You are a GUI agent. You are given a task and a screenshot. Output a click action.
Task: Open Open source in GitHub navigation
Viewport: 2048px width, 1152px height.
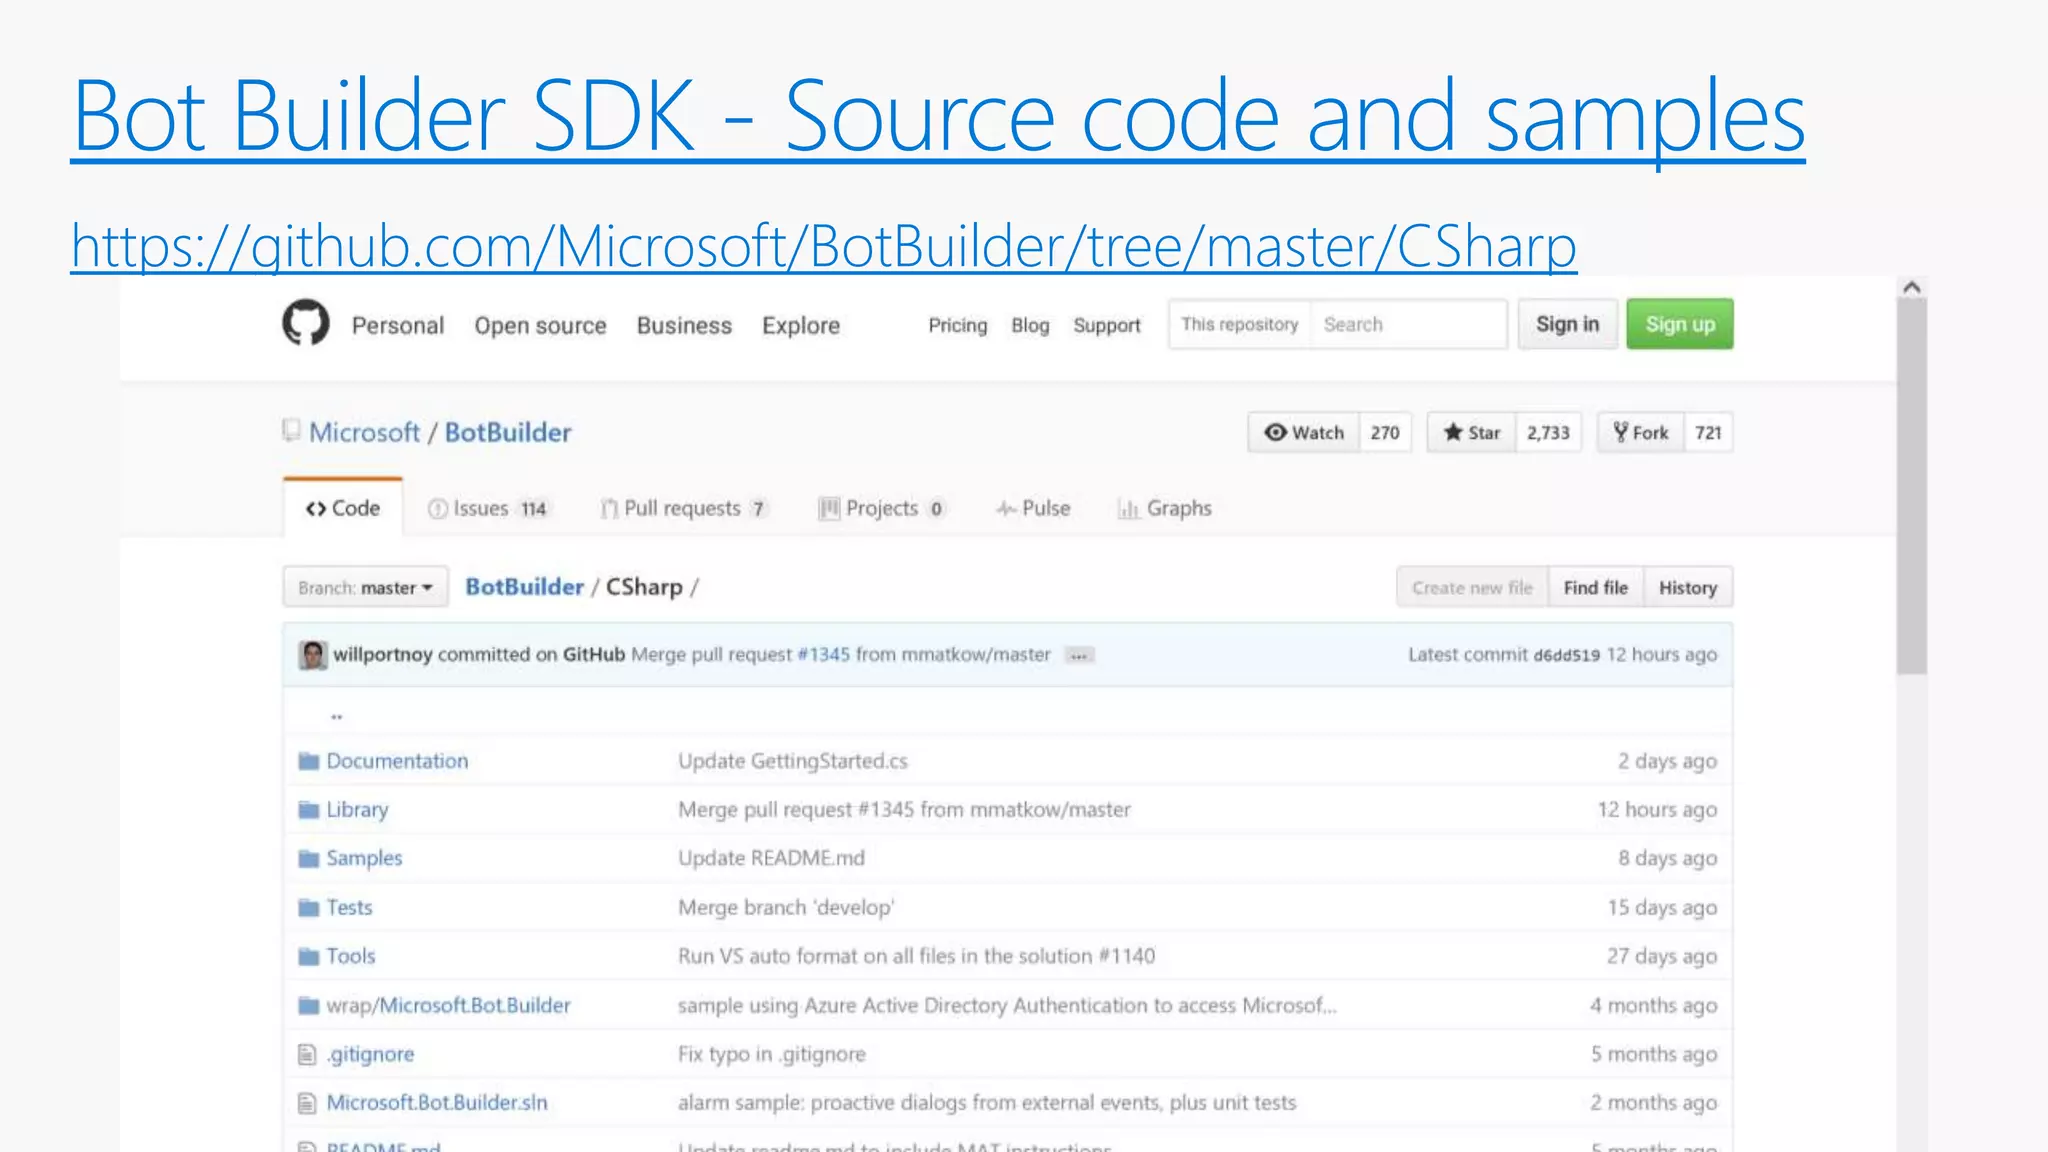click(x=540, y=325)
